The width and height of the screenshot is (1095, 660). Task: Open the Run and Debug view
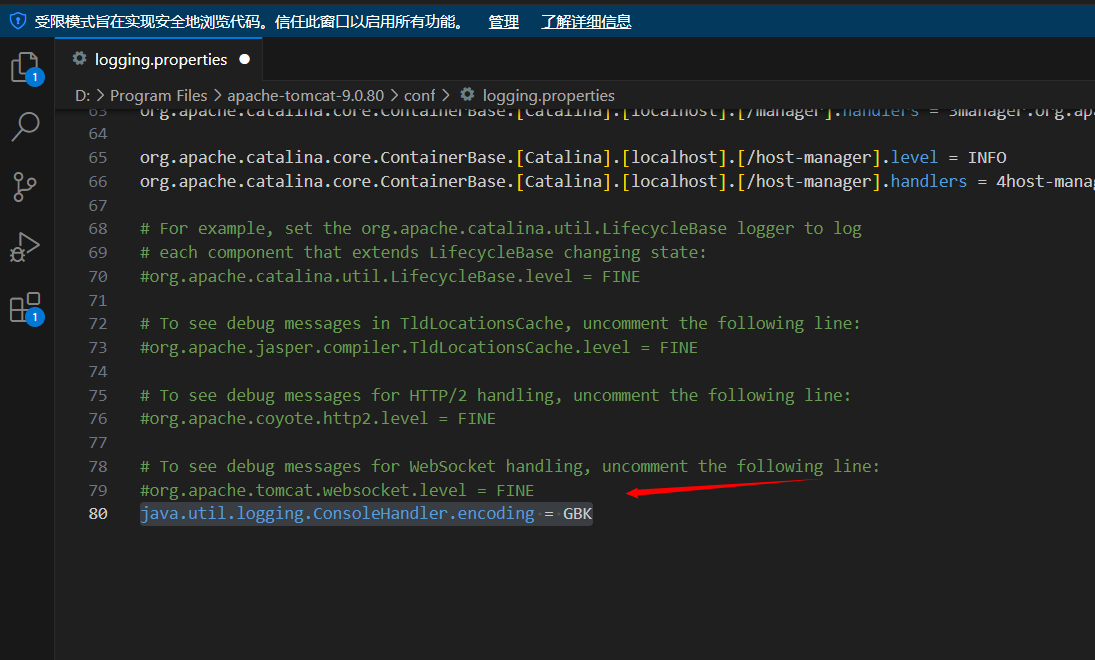click(26, 247)
